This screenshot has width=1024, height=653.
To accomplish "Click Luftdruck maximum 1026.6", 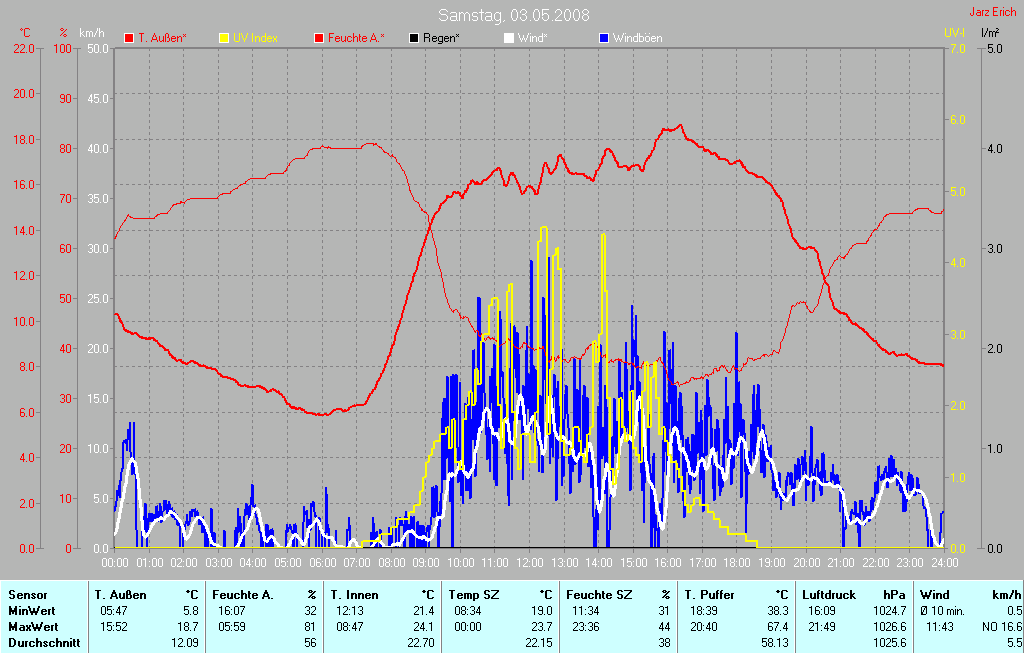I will [889, 627].
